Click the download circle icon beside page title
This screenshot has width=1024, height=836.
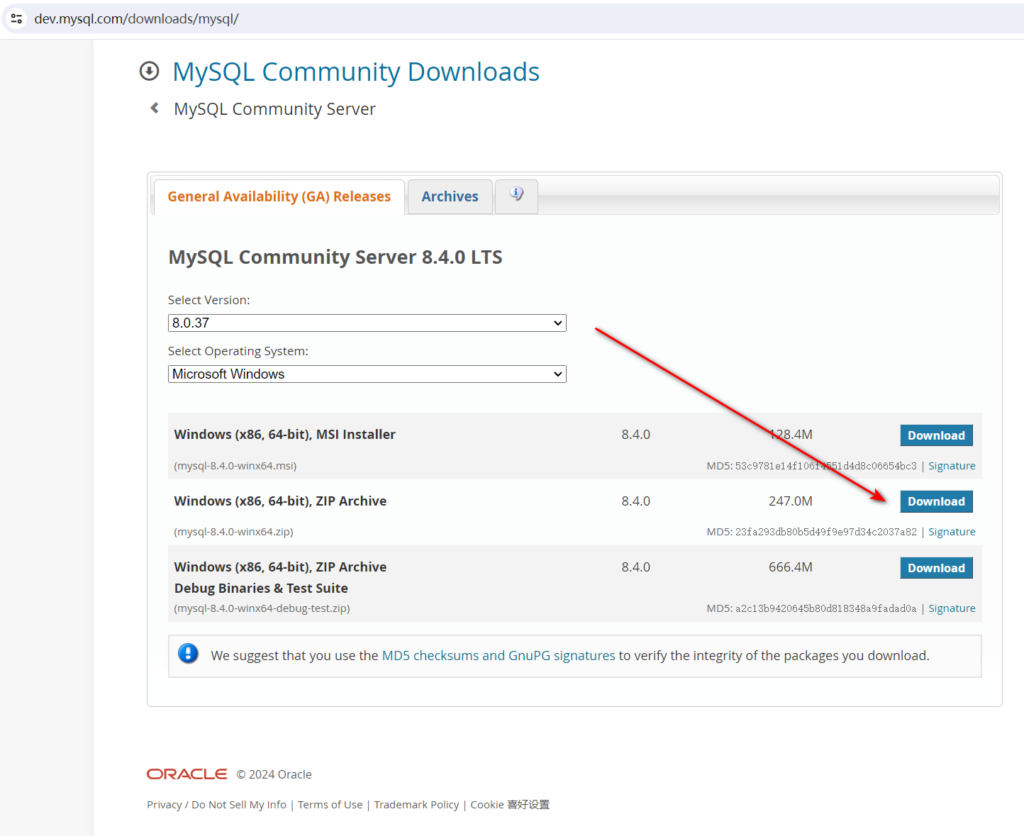150,71
